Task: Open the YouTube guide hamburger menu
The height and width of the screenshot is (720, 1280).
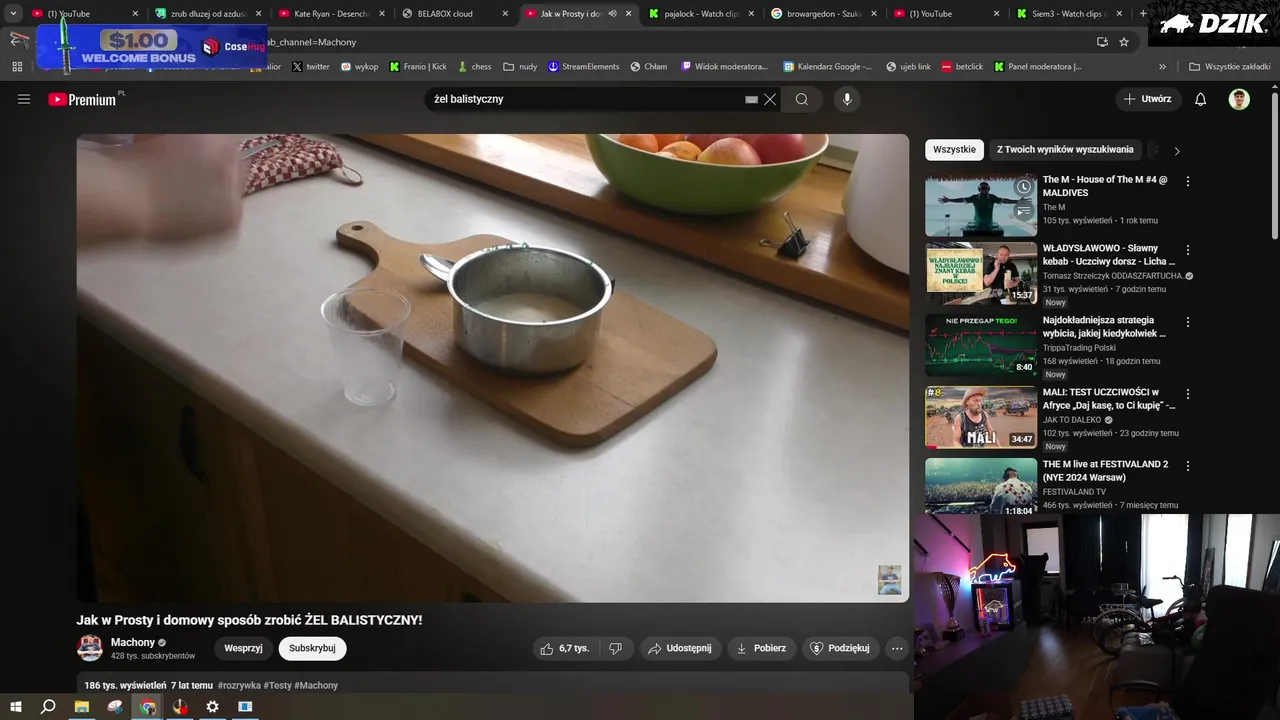Action: click(x=24, y=99)
